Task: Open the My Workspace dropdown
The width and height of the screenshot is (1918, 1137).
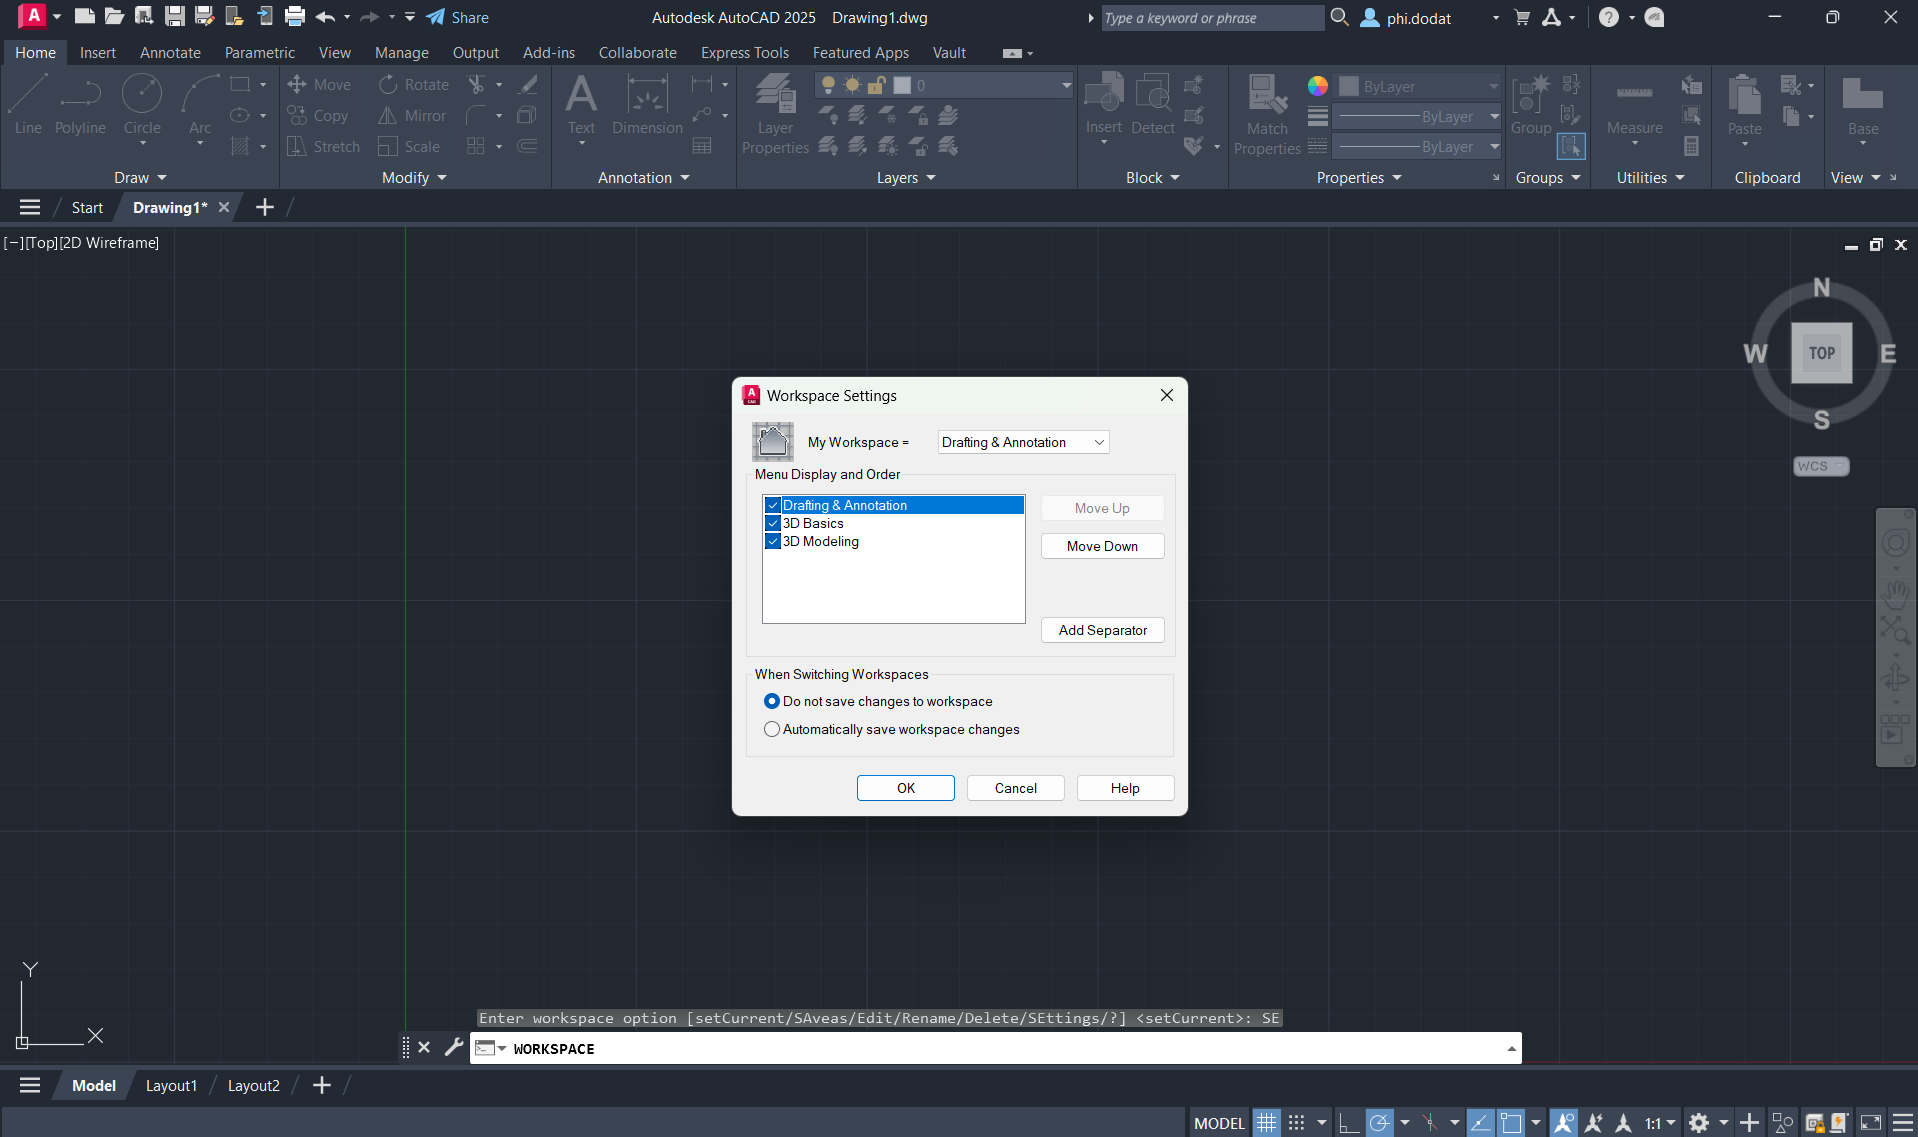Action: (1023, 442)
